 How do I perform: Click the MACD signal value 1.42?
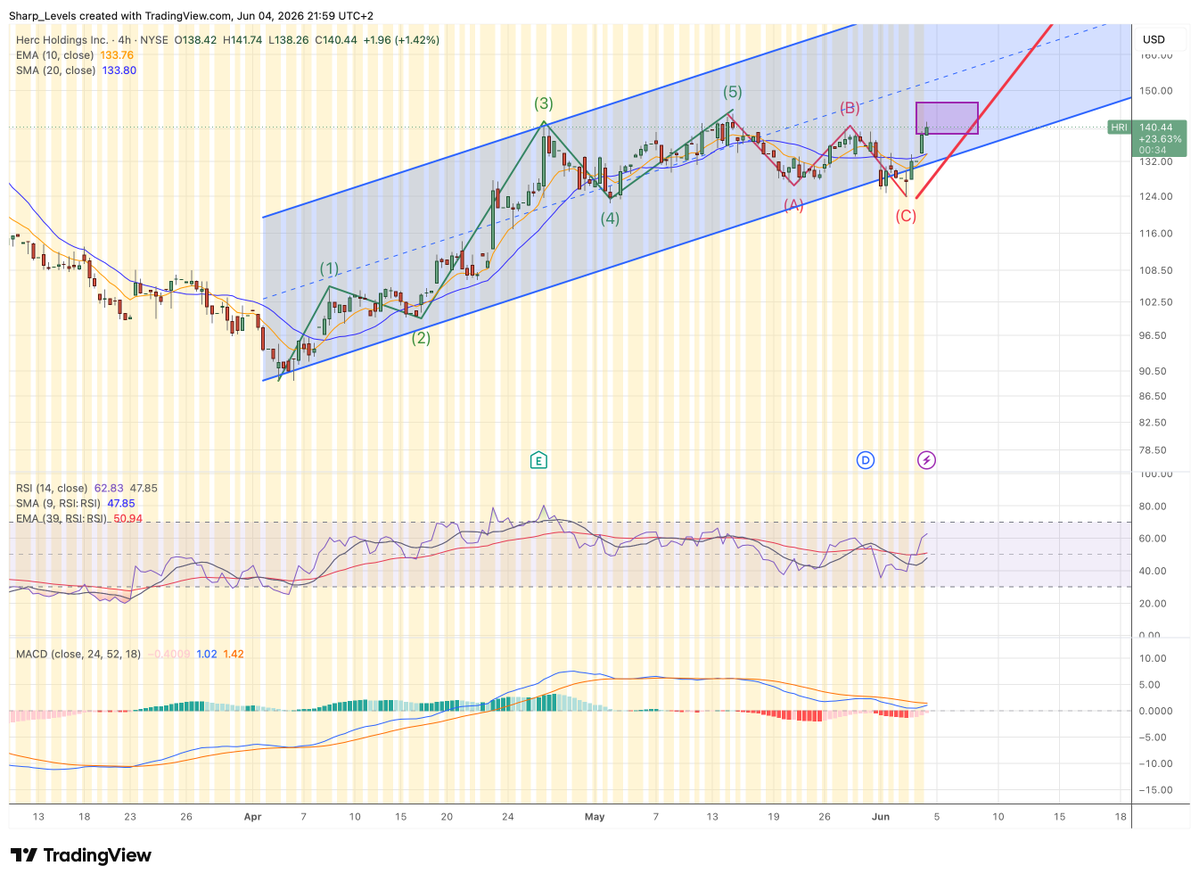coord(233,654)
